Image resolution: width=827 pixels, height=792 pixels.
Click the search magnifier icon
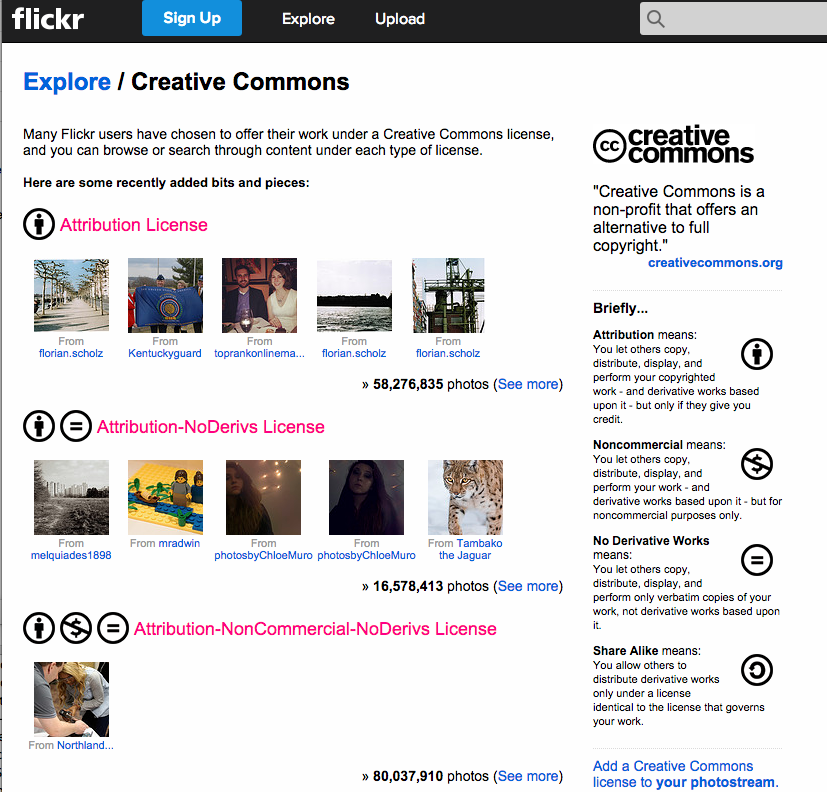pos(655,19)
